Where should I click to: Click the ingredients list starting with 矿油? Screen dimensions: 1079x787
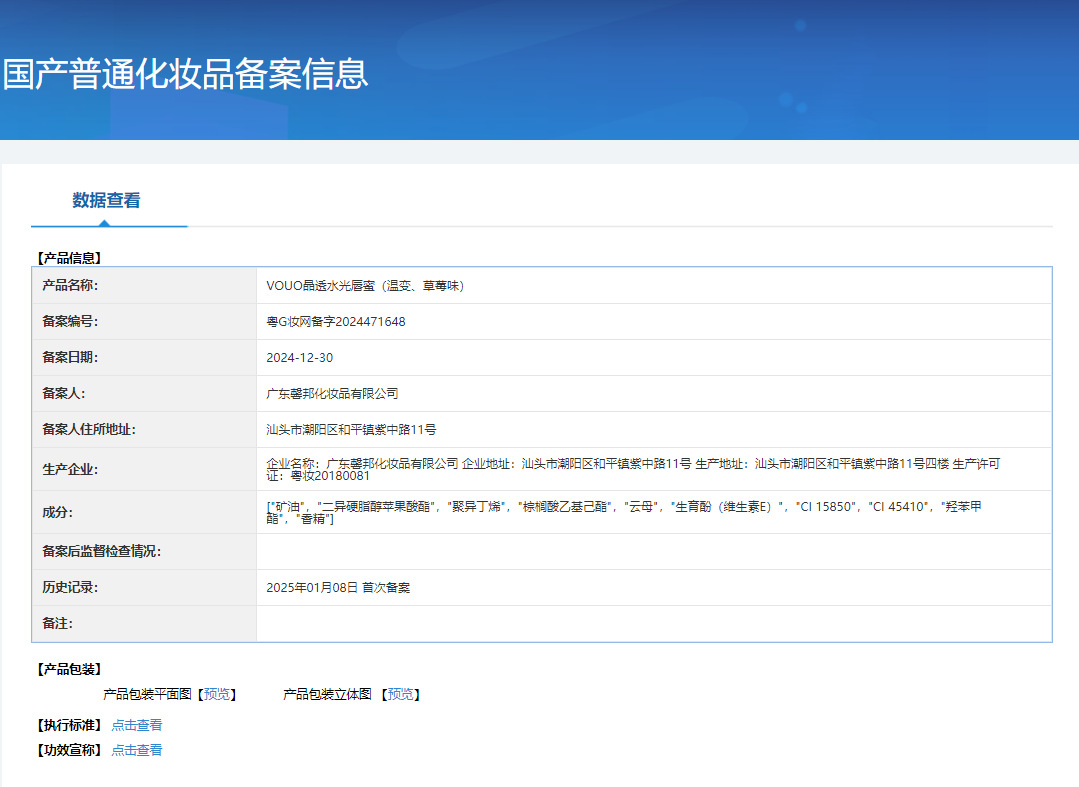[x=623, y=513]
